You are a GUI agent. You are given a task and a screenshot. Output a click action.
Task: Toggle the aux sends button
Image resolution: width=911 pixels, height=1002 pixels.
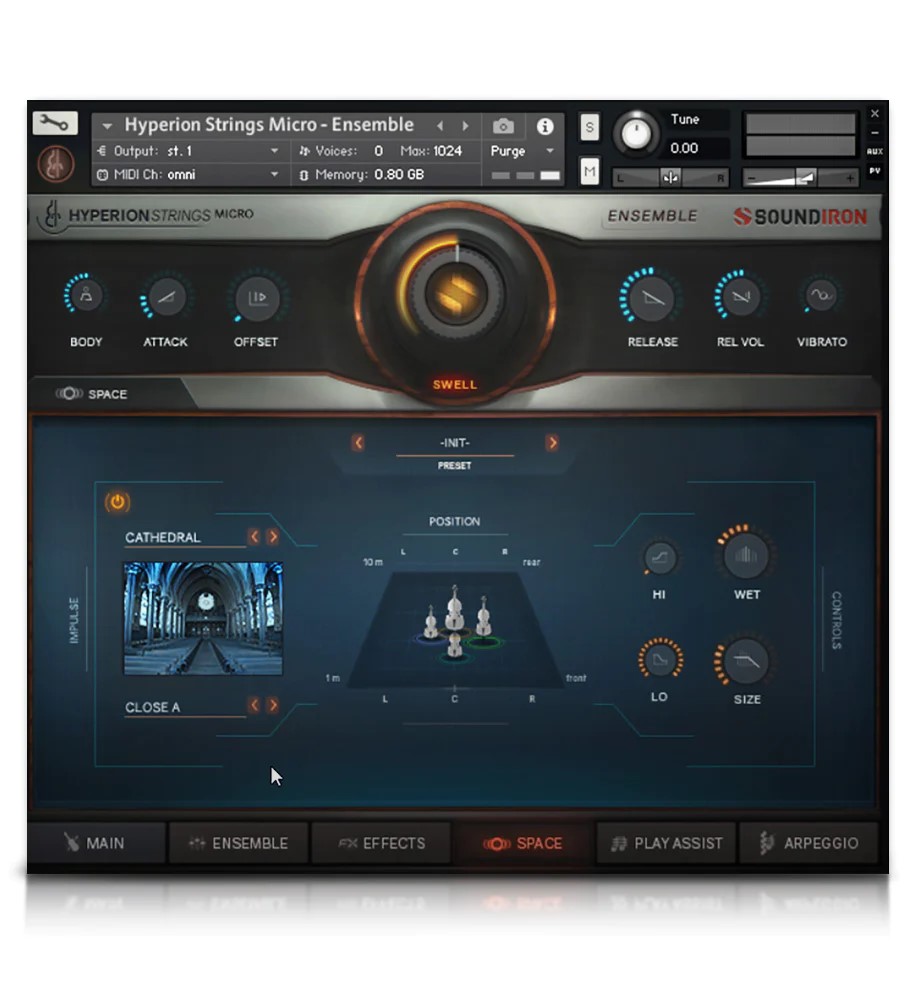tap(875, 151)
